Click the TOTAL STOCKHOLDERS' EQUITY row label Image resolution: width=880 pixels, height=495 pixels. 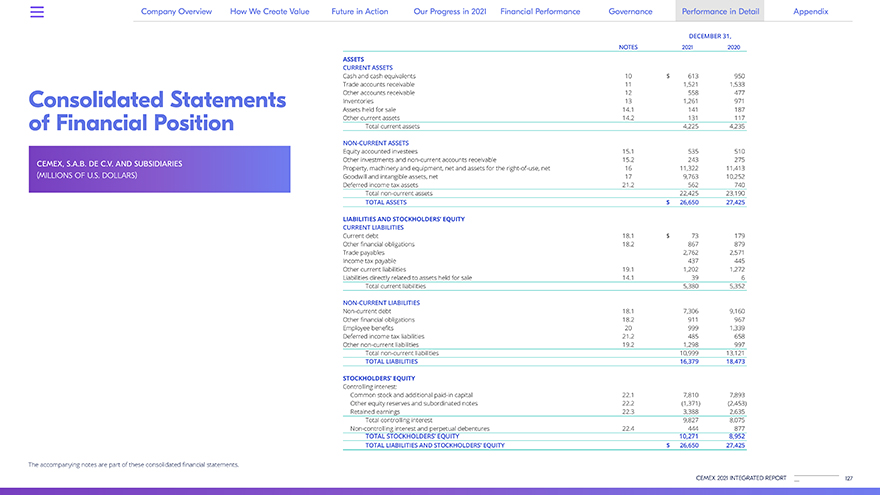[412, 436]
